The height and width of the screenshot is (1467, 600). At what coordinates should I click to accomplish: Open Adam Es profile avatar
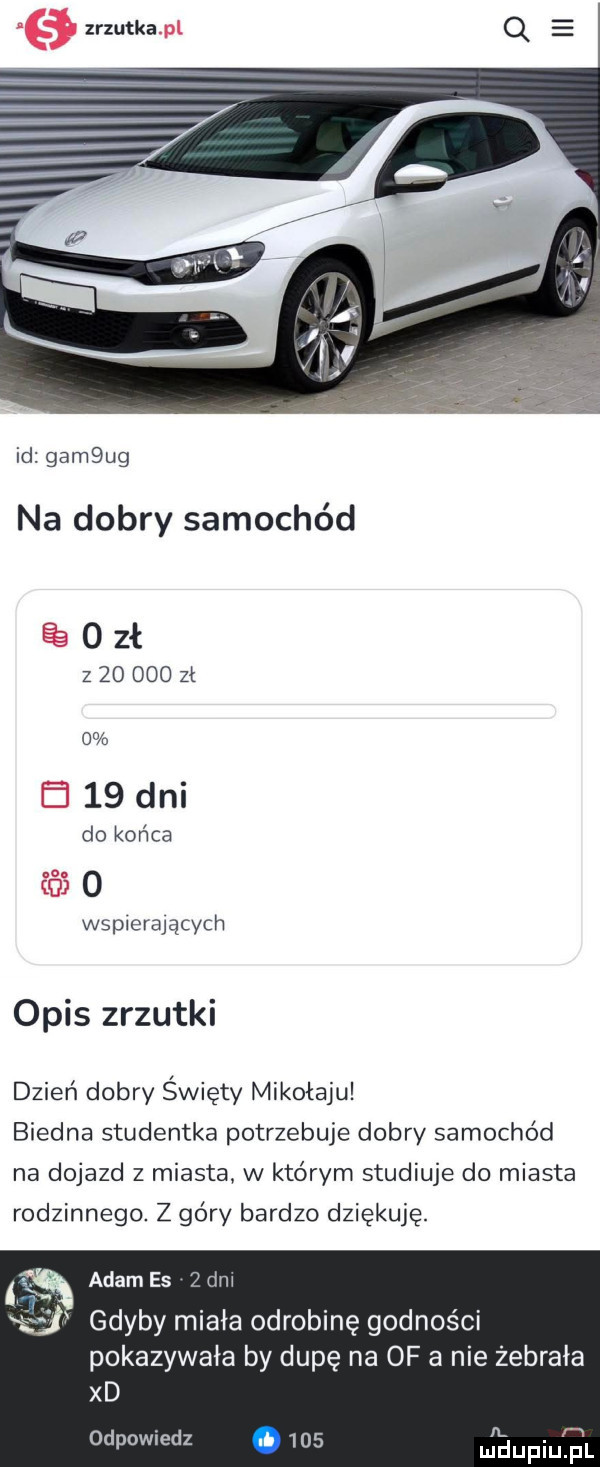tap(40, 1300)
